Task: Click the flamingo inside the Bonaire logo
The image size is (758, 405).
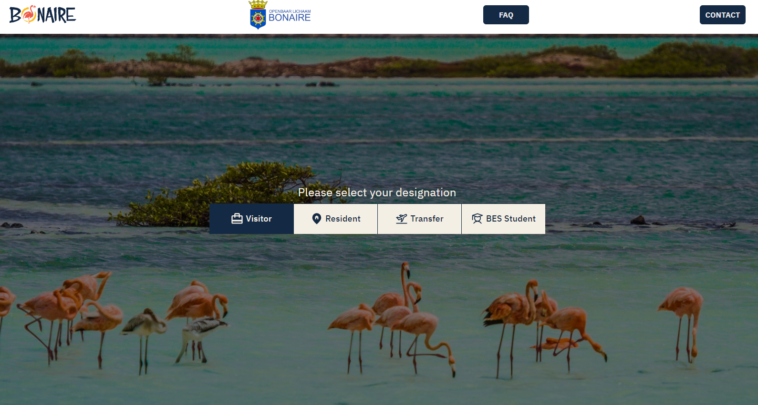Action: pyautogui.click(x=29, y=14)
